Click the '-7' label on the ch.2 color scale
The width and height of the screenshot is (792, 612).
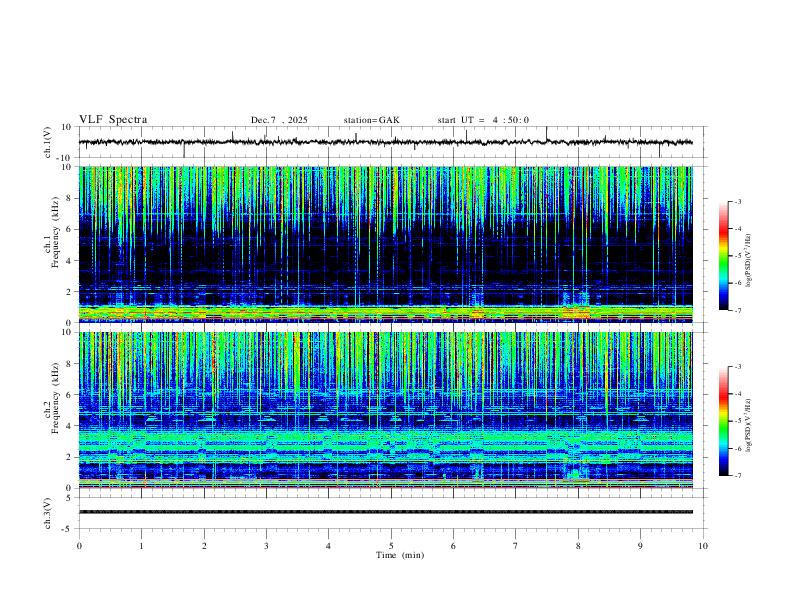(737, 476)
